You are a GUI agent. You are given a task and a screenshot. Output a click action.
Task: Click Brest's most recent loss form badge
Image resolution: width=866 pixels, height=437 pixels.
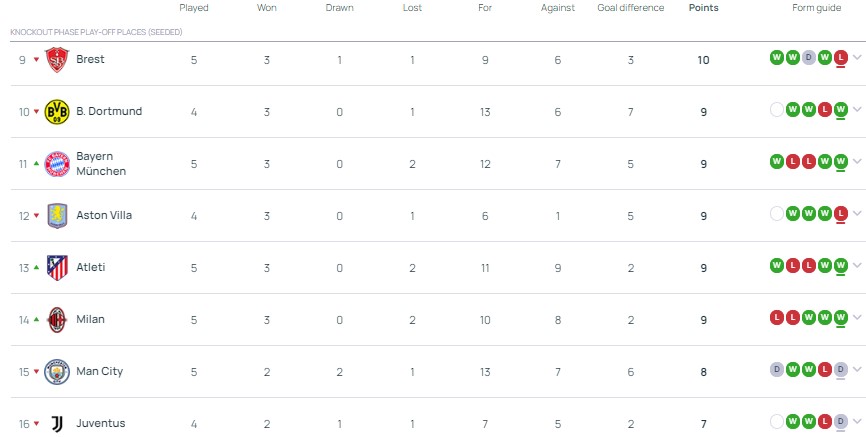(841, 57)
